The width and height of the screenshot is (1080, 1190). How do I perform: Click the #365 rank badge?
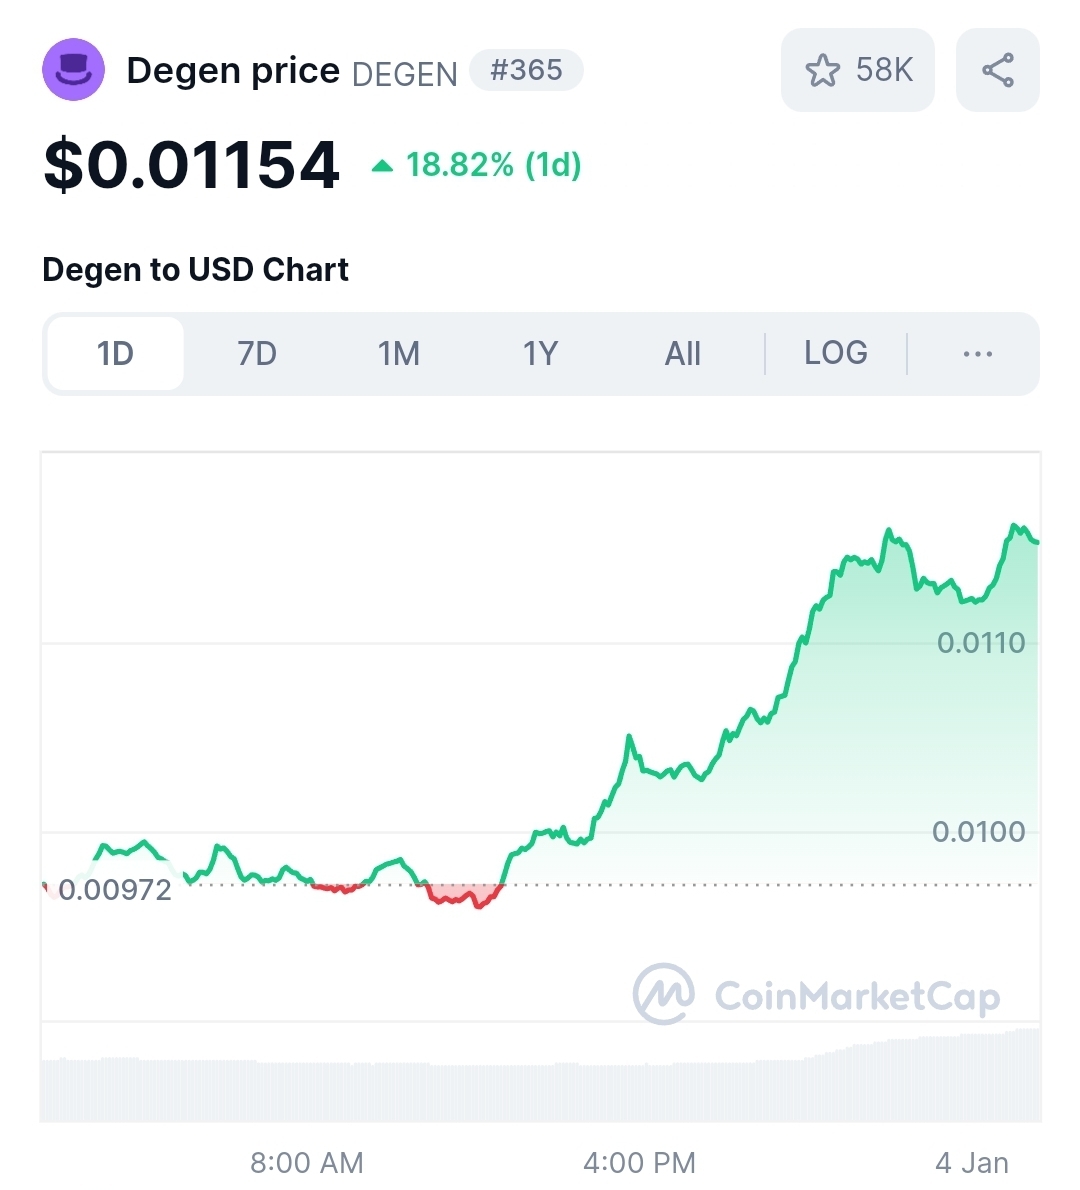tap(526, 70)
